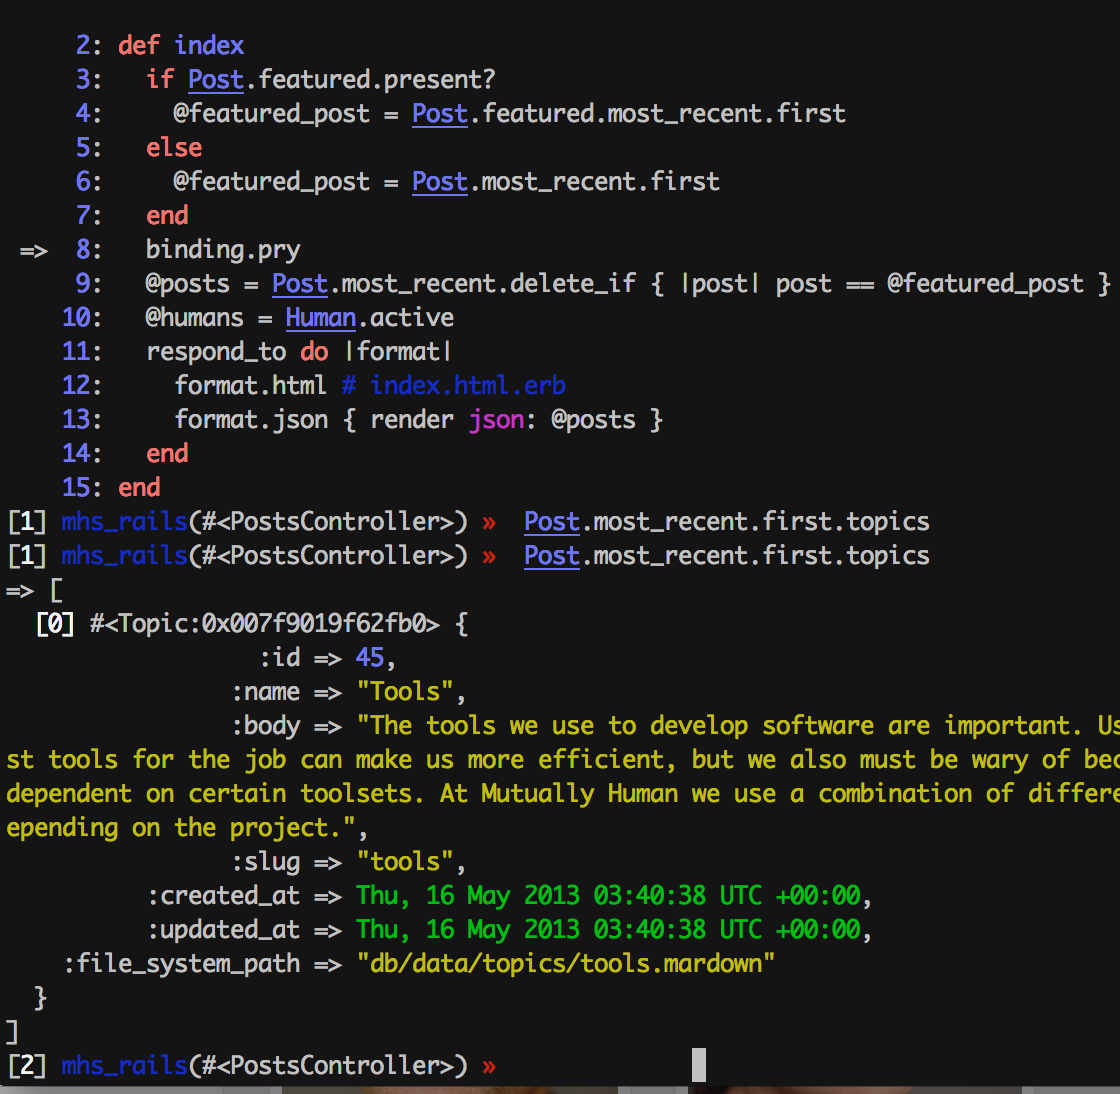Image resolution: width=1120 pixels, height=1094 pixels.
Task: Click the red prompt chevron symbol
Action: [488, 520]
